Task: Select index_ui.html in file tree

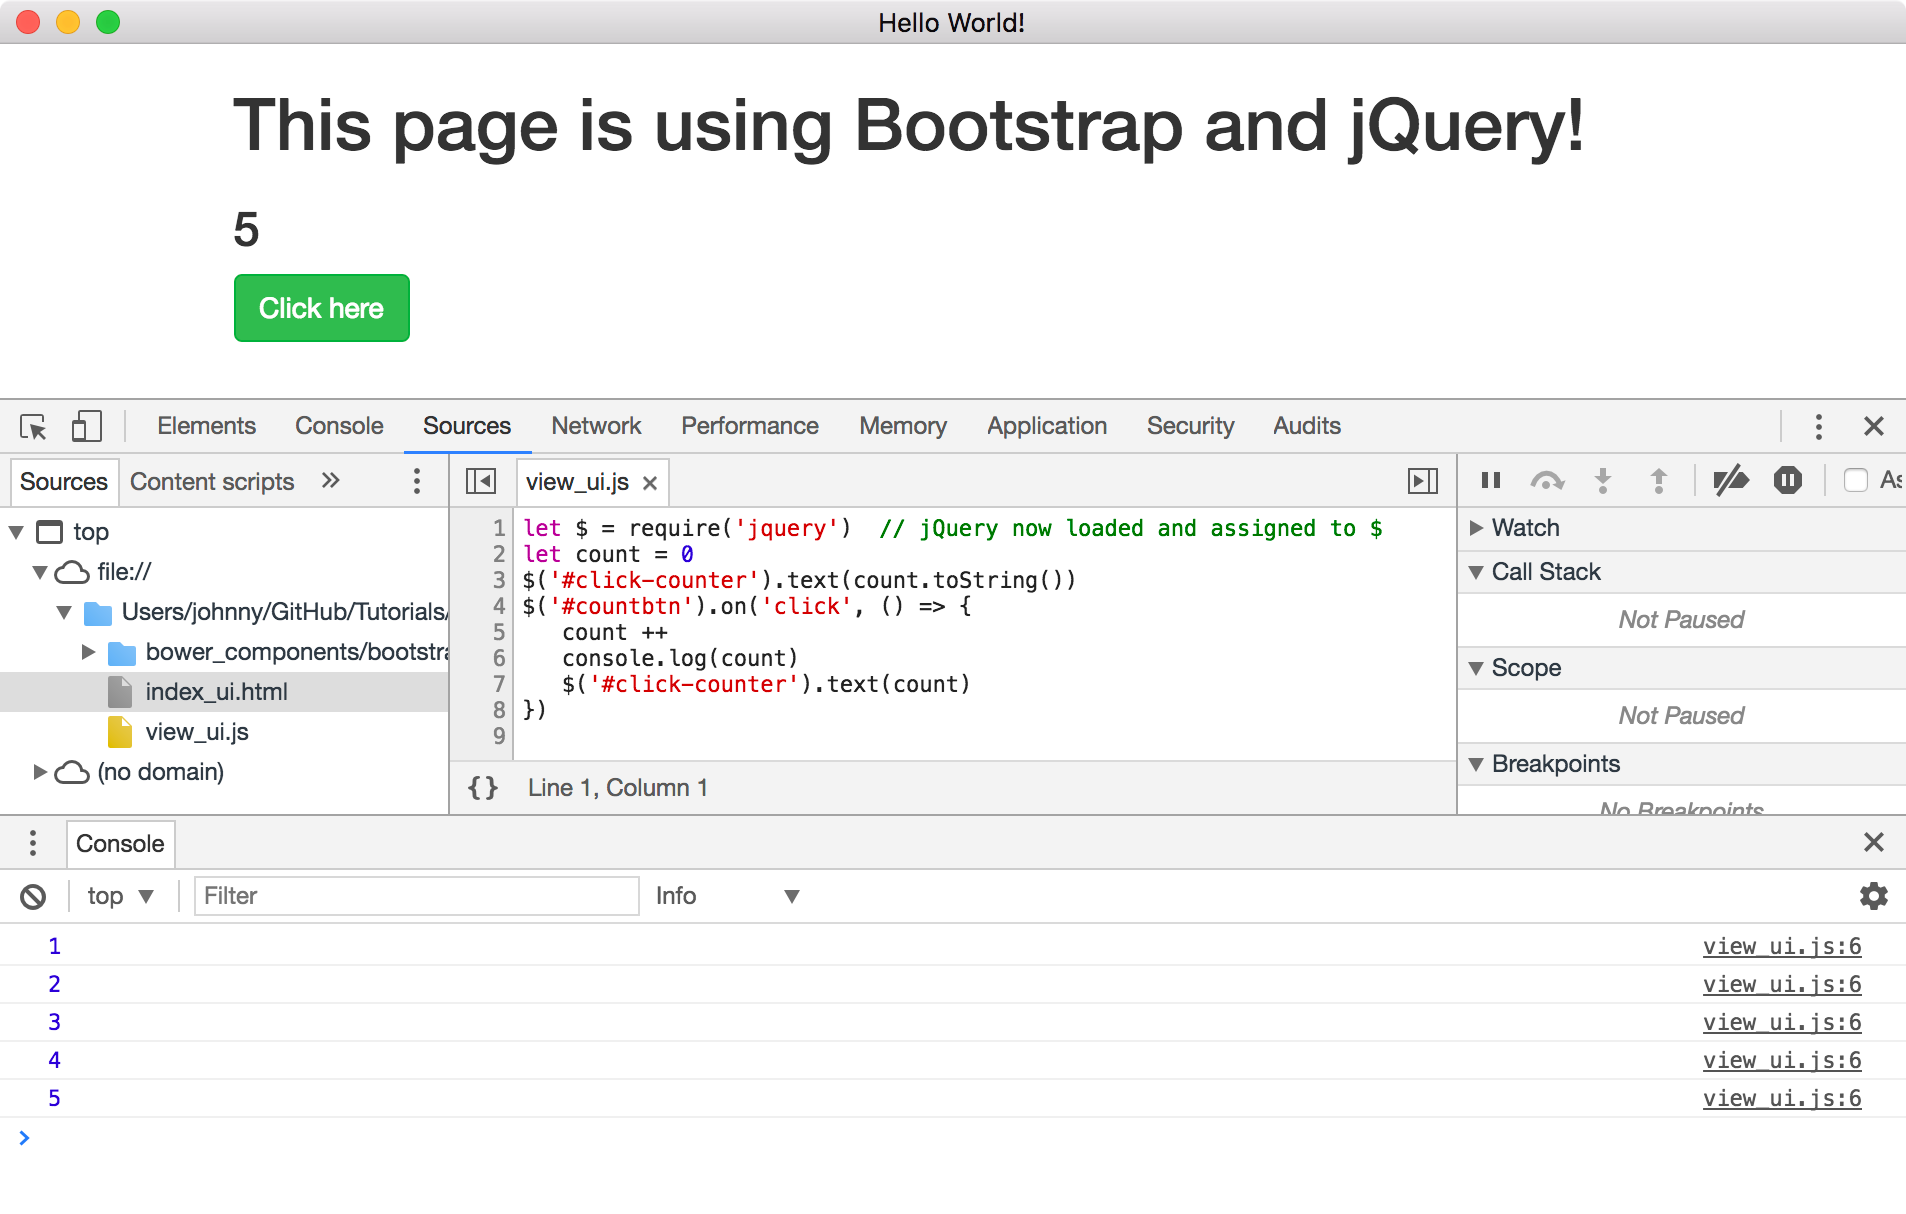Action: [x=216, y=692]
